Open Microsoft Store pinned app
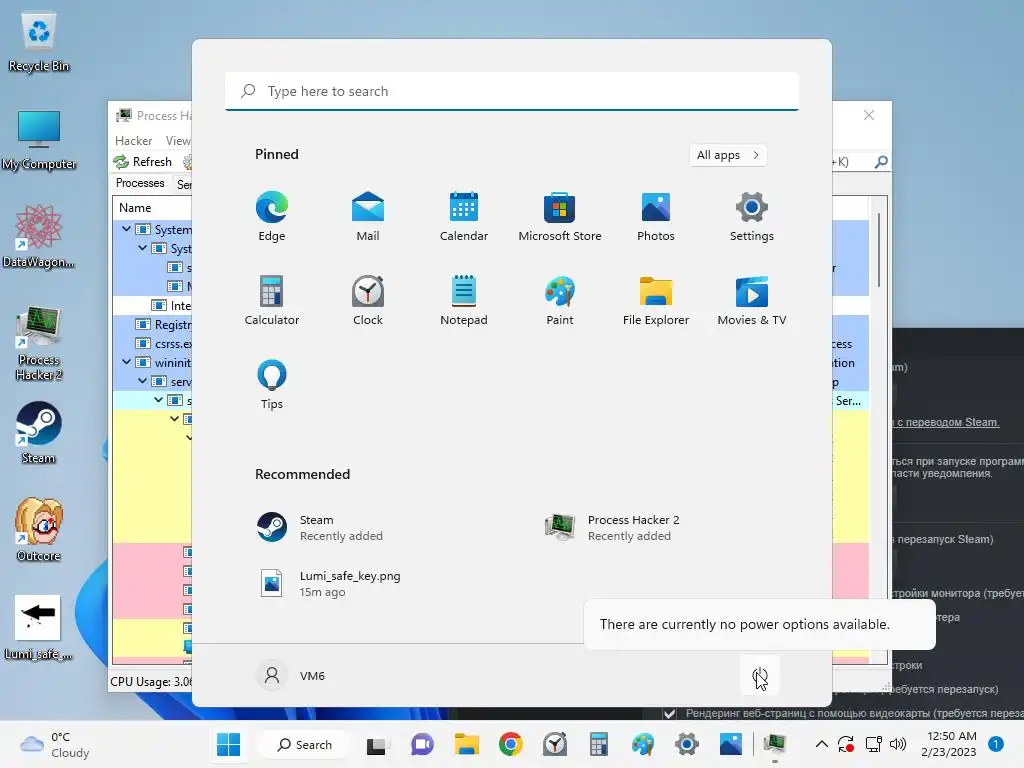The image size is (1024, 768). click(560, 217)
